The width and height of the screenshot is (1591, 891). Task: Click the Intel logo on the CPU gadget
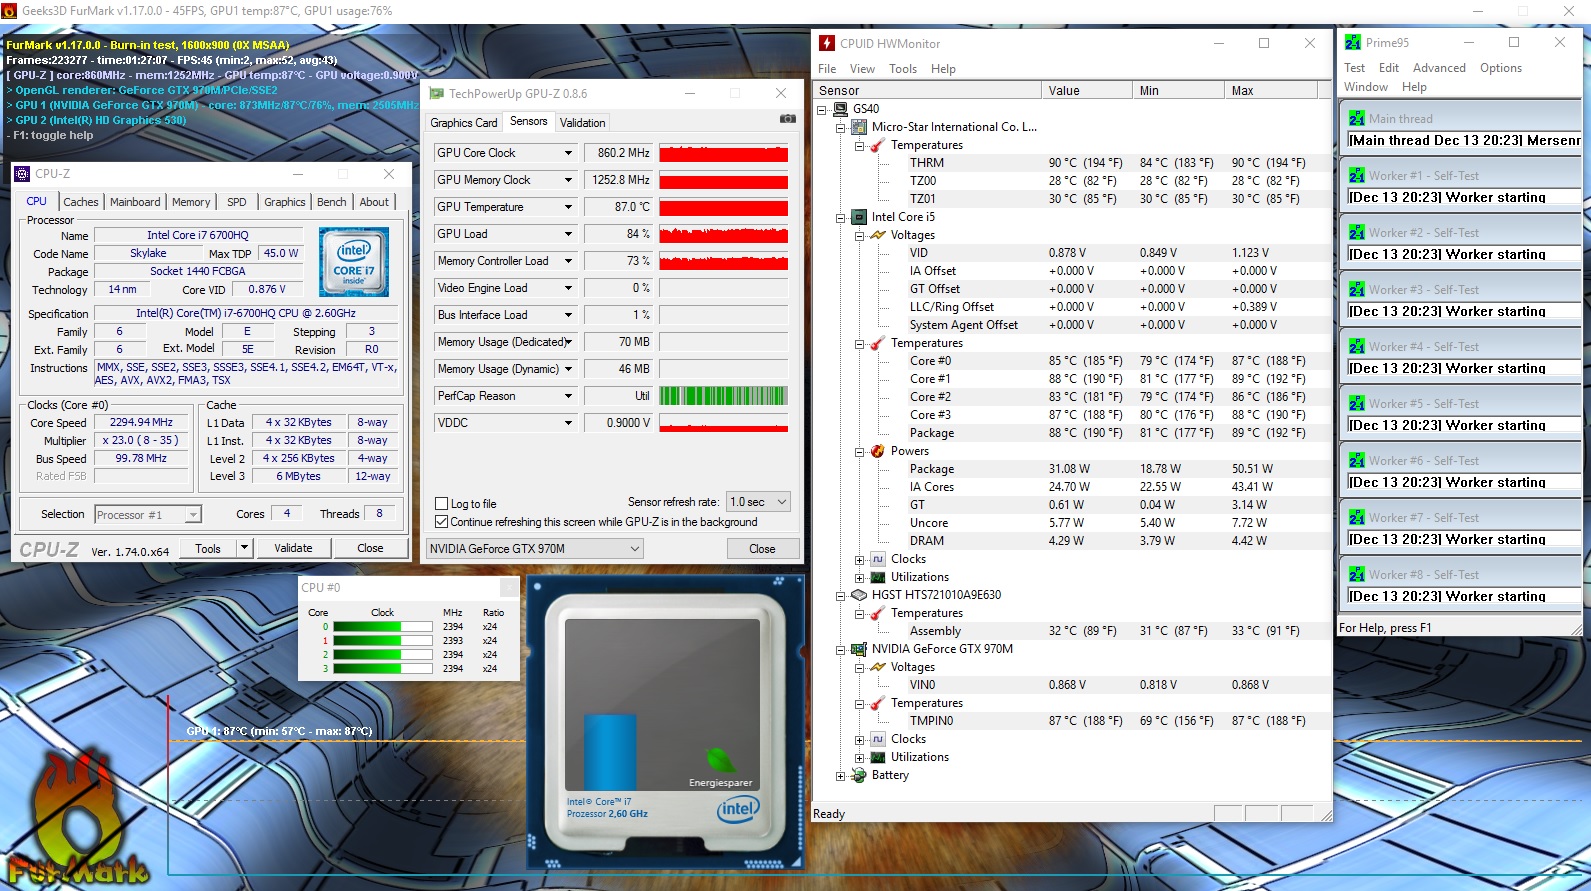point(738,809)
